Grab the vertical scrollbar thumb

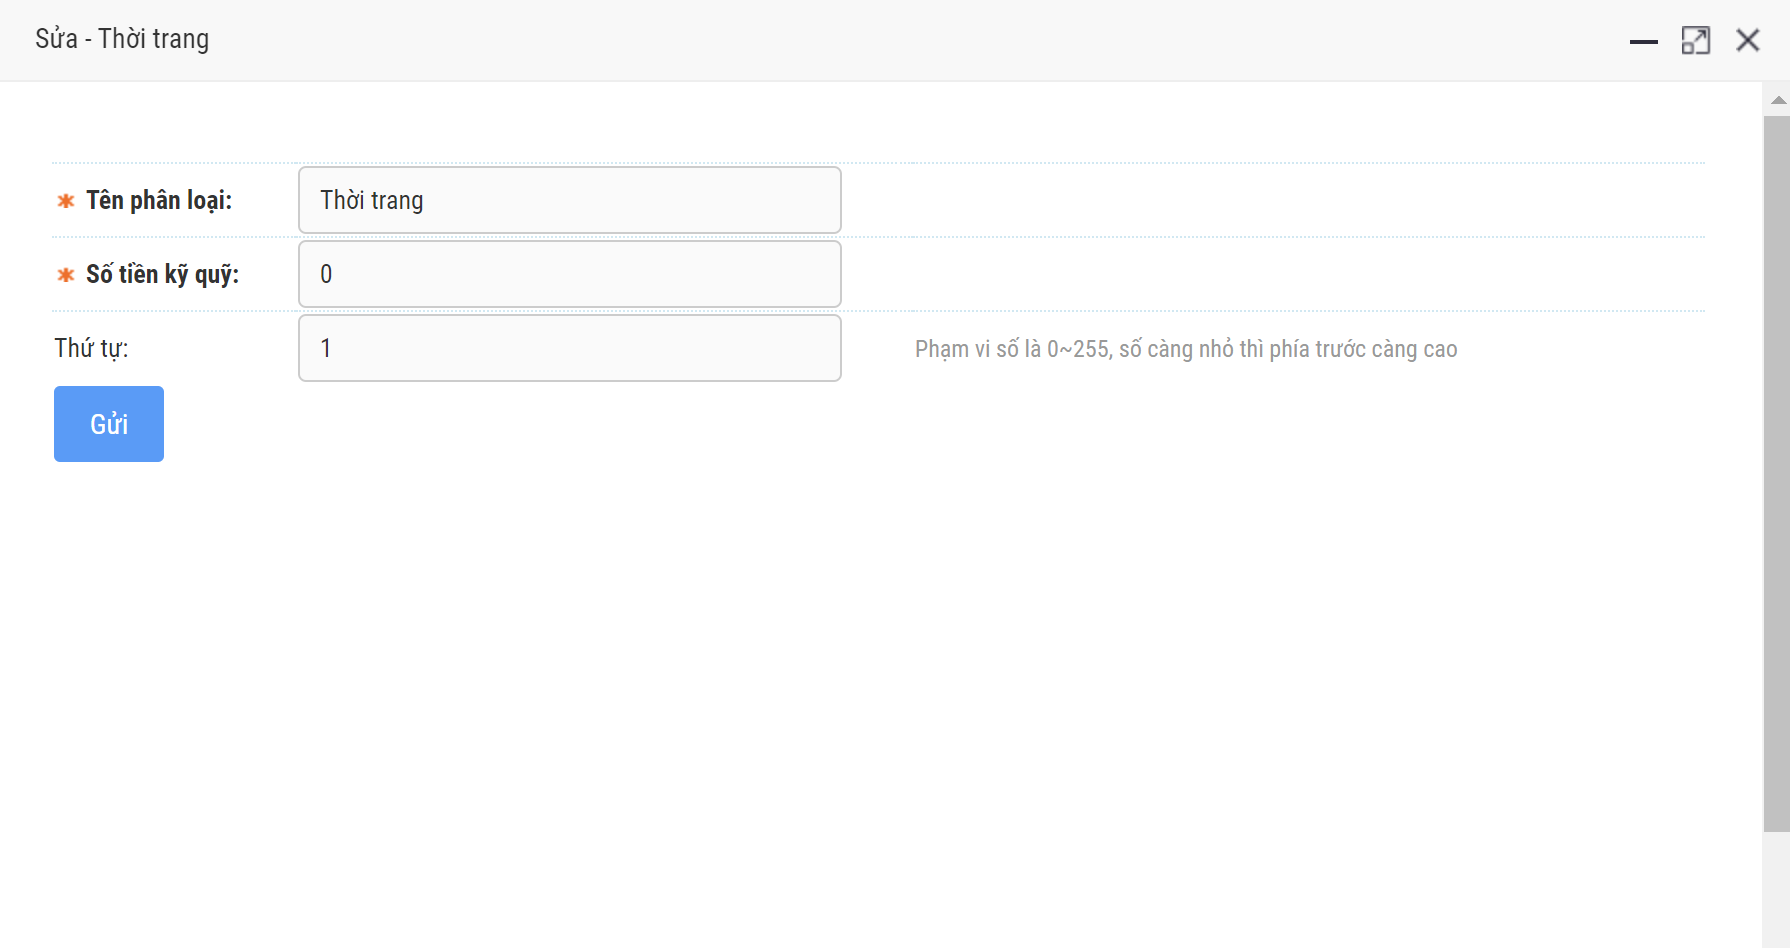tap(1777, 472)
